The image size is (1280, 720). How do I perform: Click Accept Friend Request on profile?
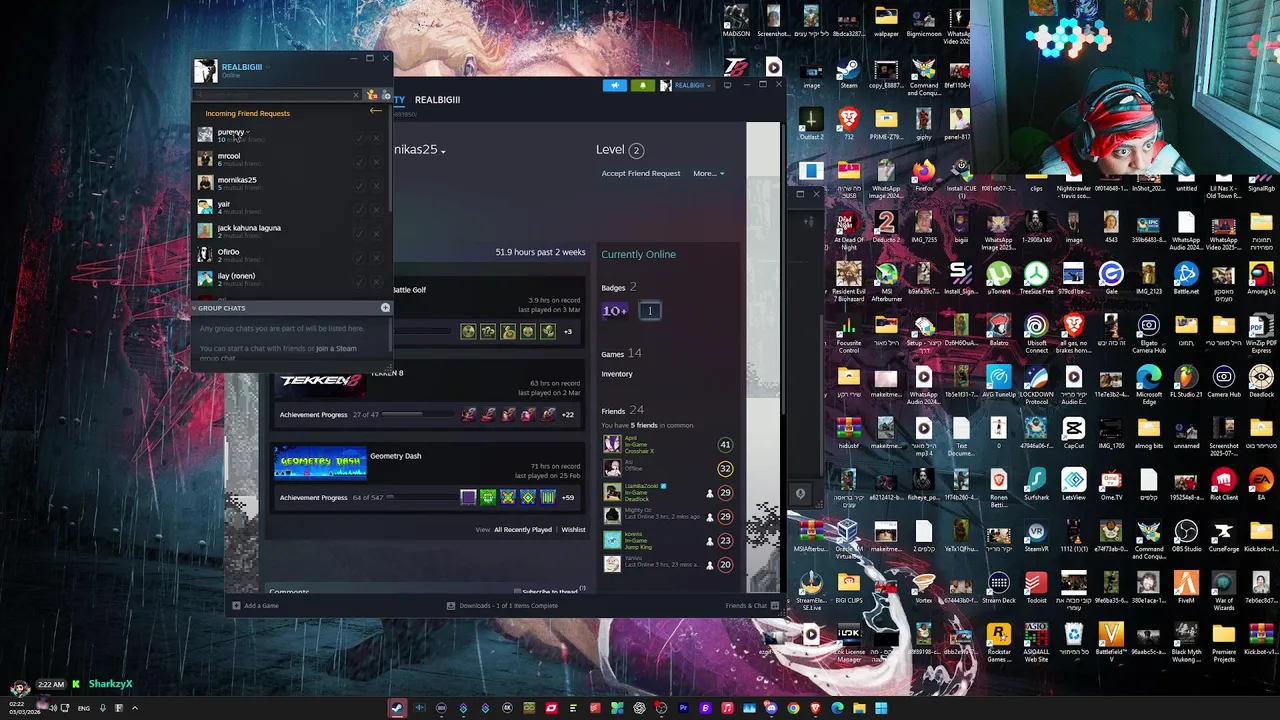[x=641, y=173]
